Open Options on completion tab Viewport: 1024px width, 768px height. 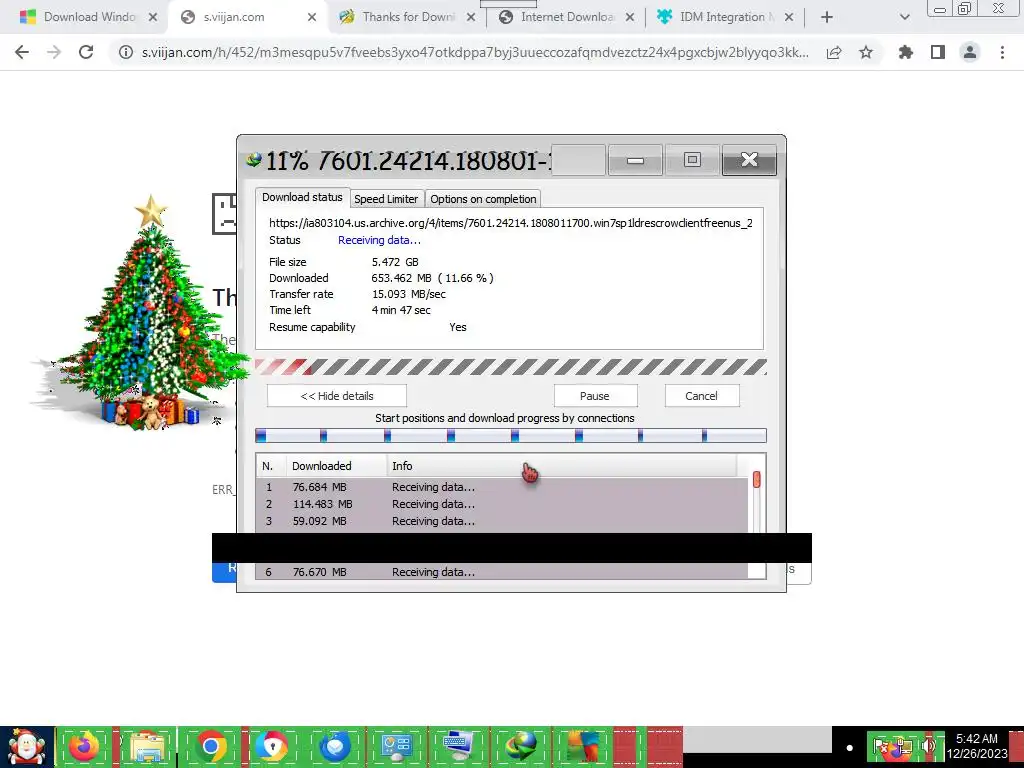pyautogui.click(x=483, y=199)
